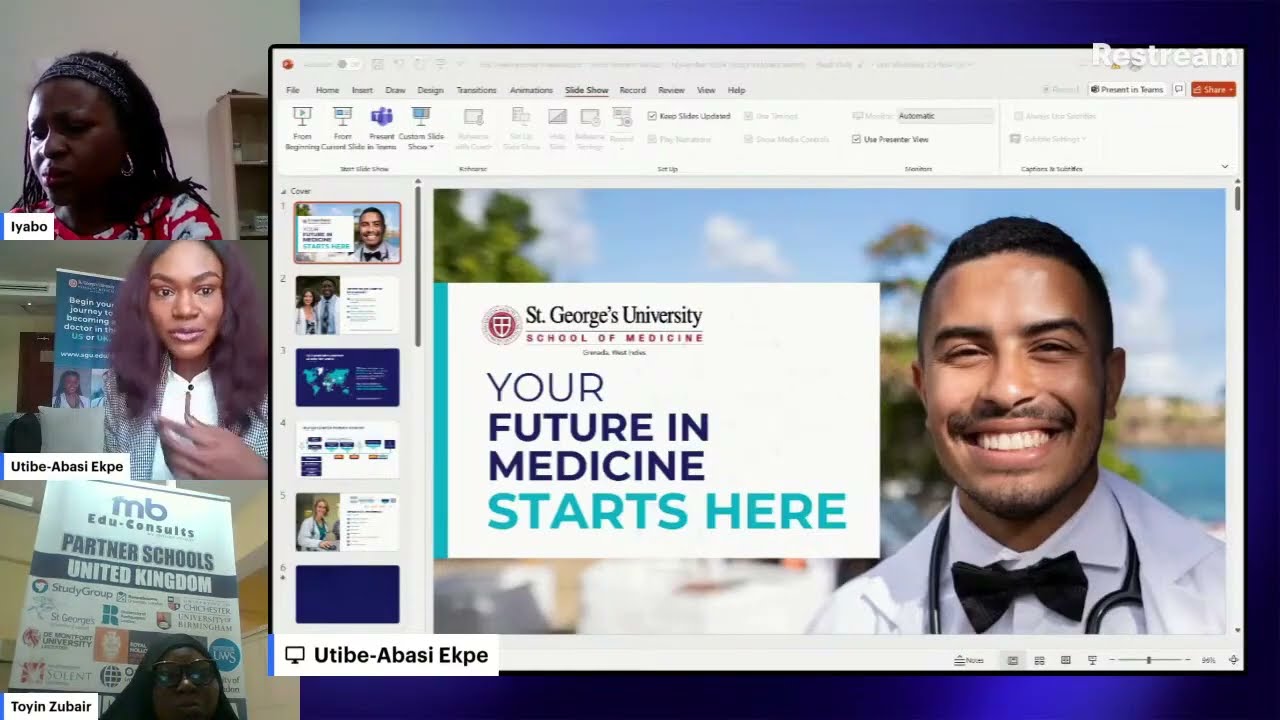Toggle Keep Slides Updated checkbox
The width and height of the screenshot is (1280, 720).
[x=652, y=116]
